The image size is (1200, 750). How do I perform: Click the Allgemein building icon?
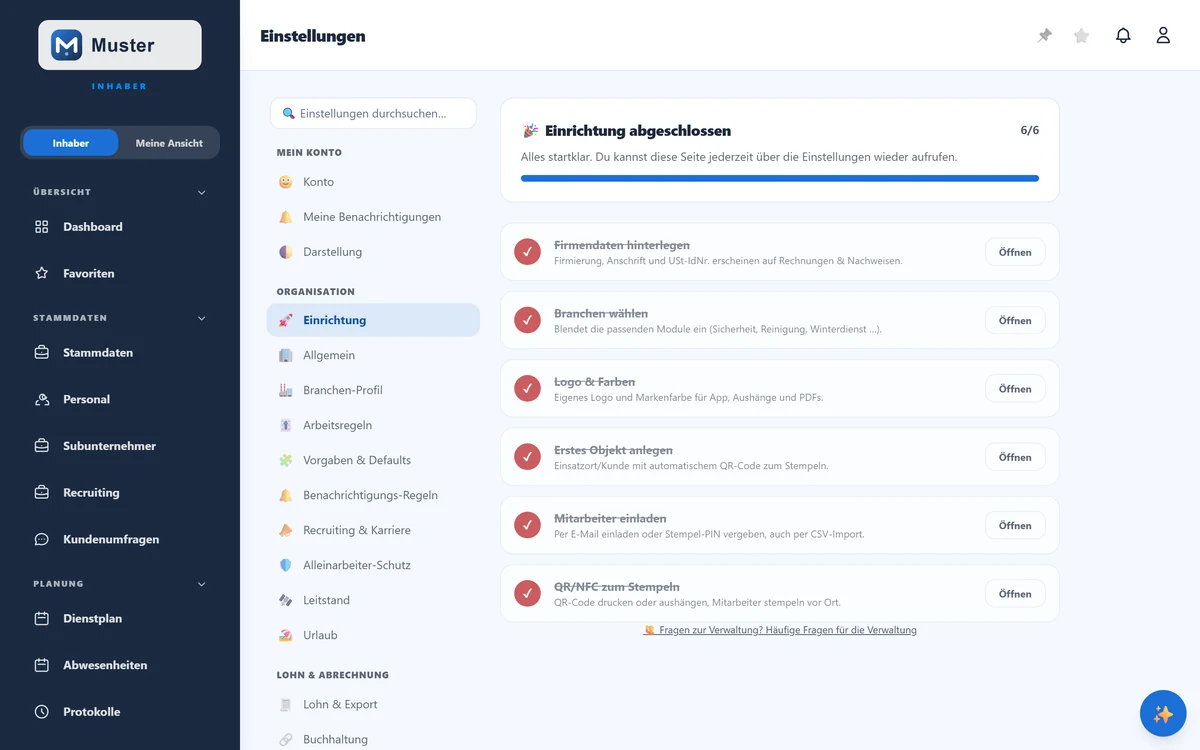(286, 355)
